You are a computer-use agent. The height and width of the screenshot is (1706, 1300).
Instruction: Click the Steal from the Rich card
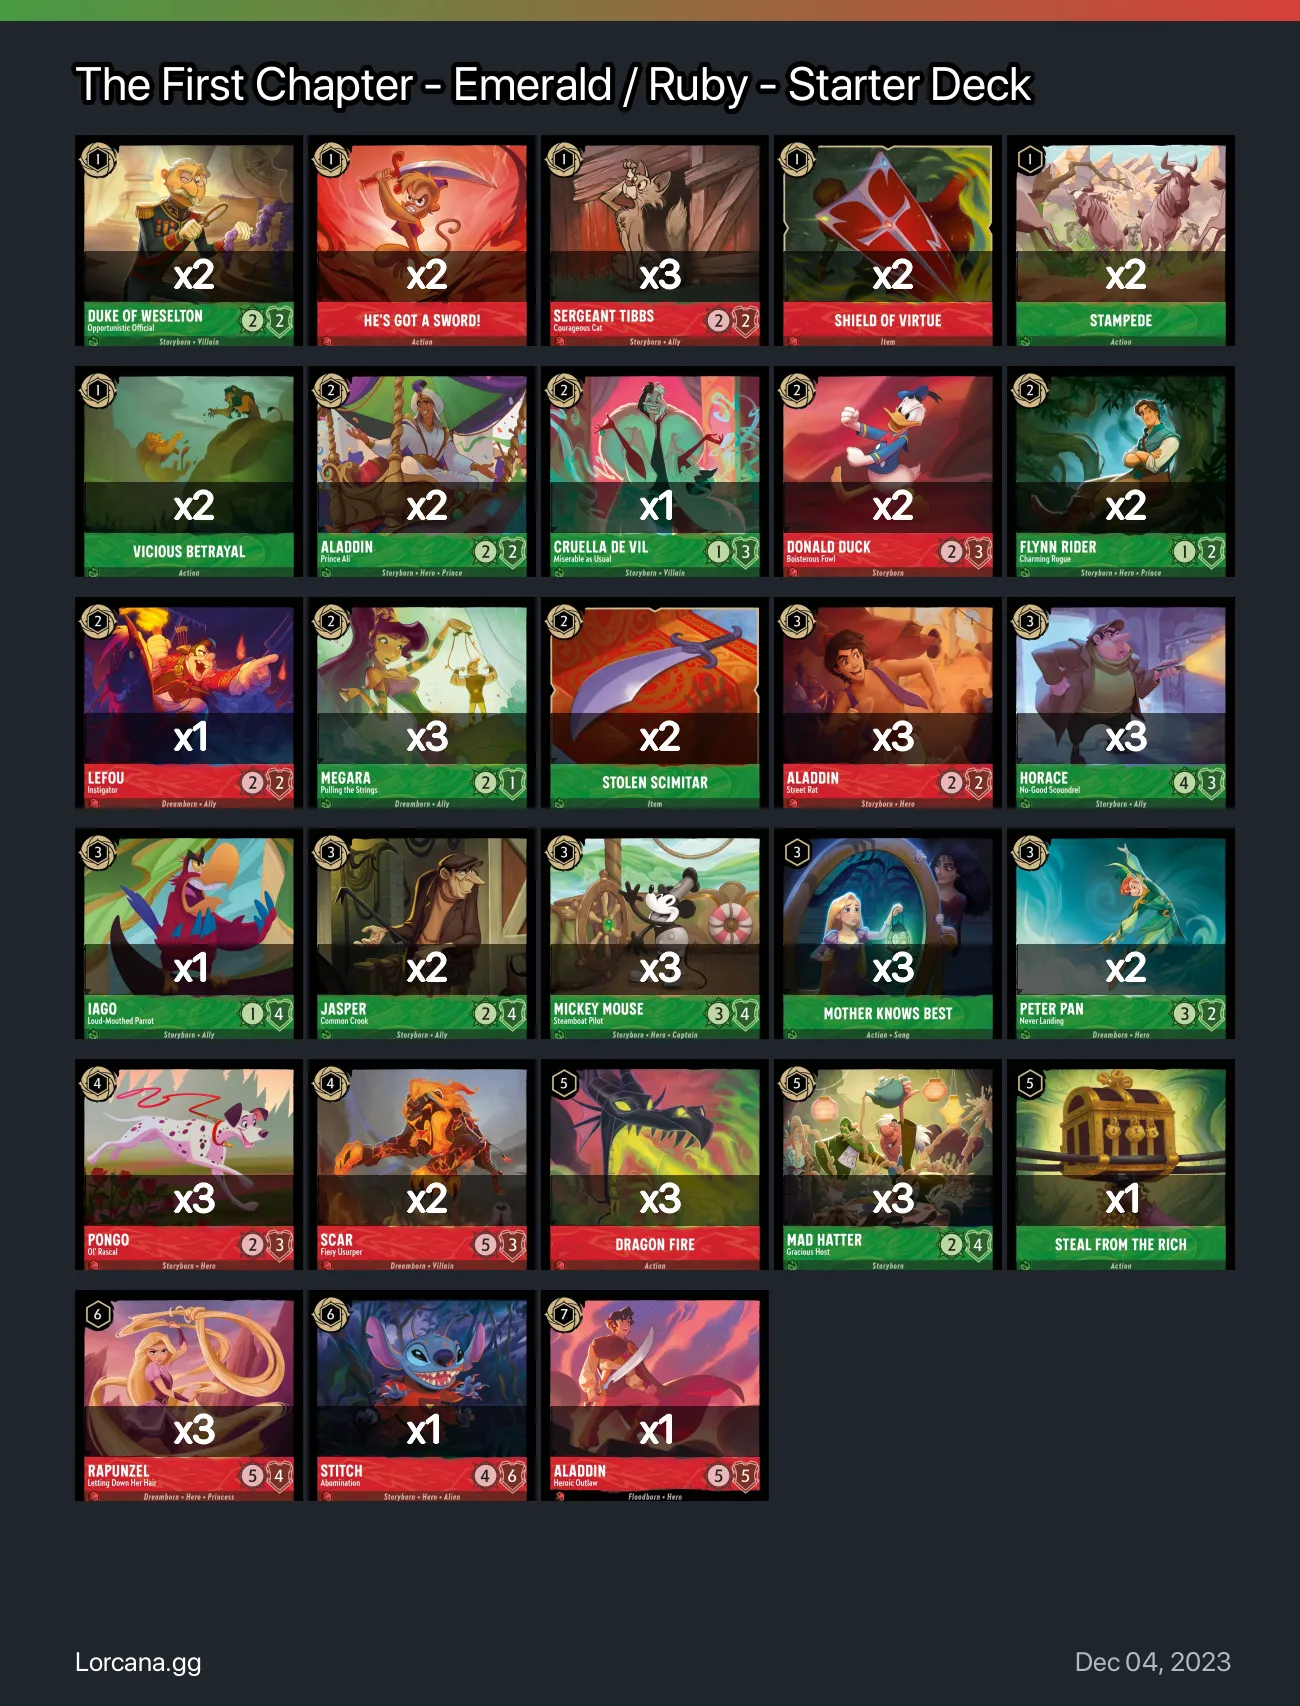click(x=1121, y=1165)
